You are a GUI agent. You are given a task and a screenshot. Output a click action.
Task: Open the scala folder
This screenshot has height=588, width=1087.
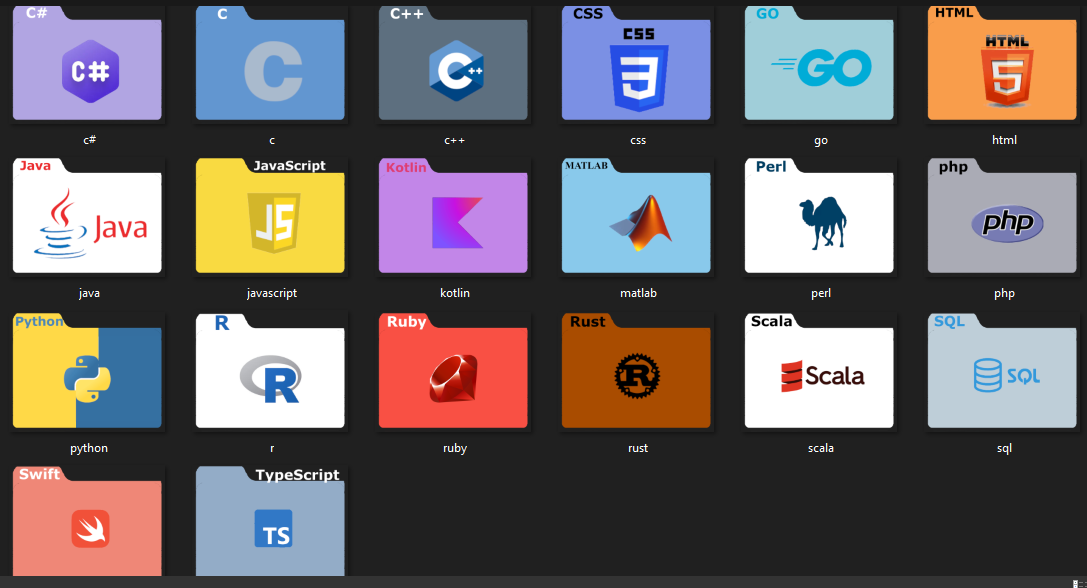(820, 370)
